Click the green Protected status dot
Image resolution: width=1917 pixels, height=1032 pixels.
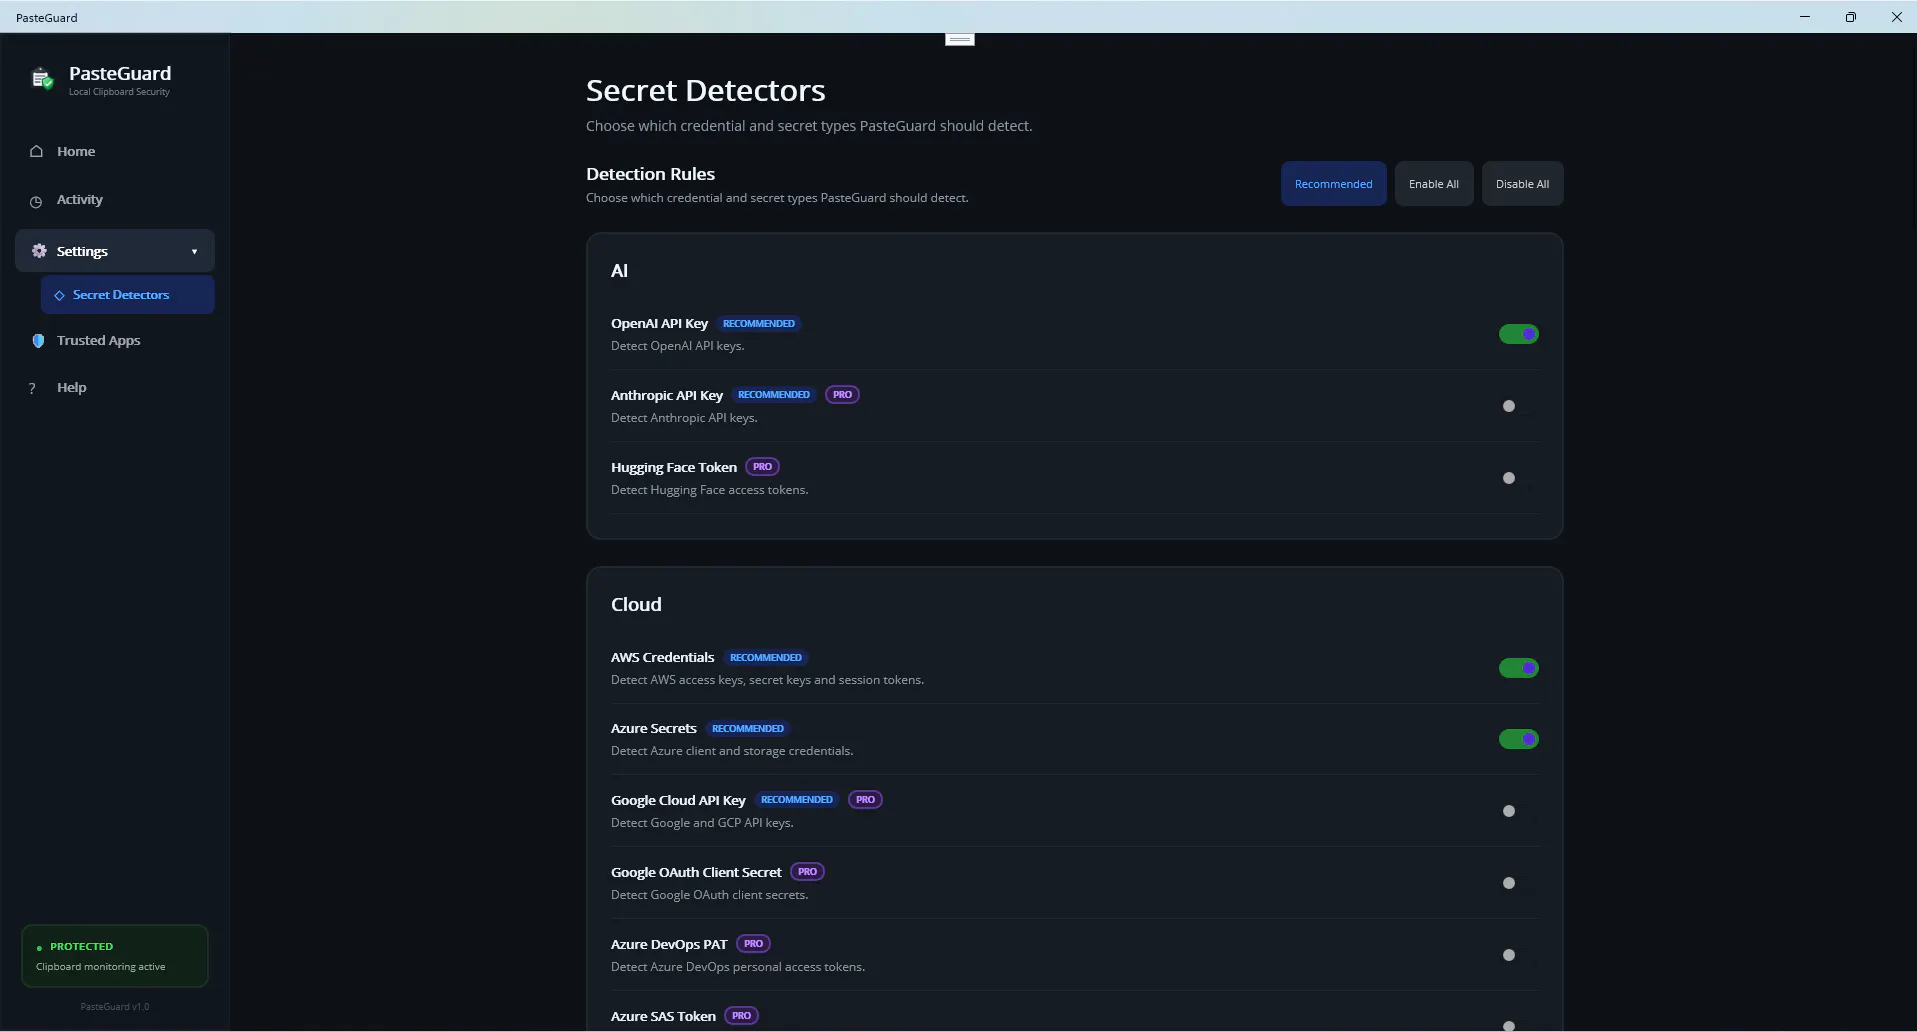39,947
